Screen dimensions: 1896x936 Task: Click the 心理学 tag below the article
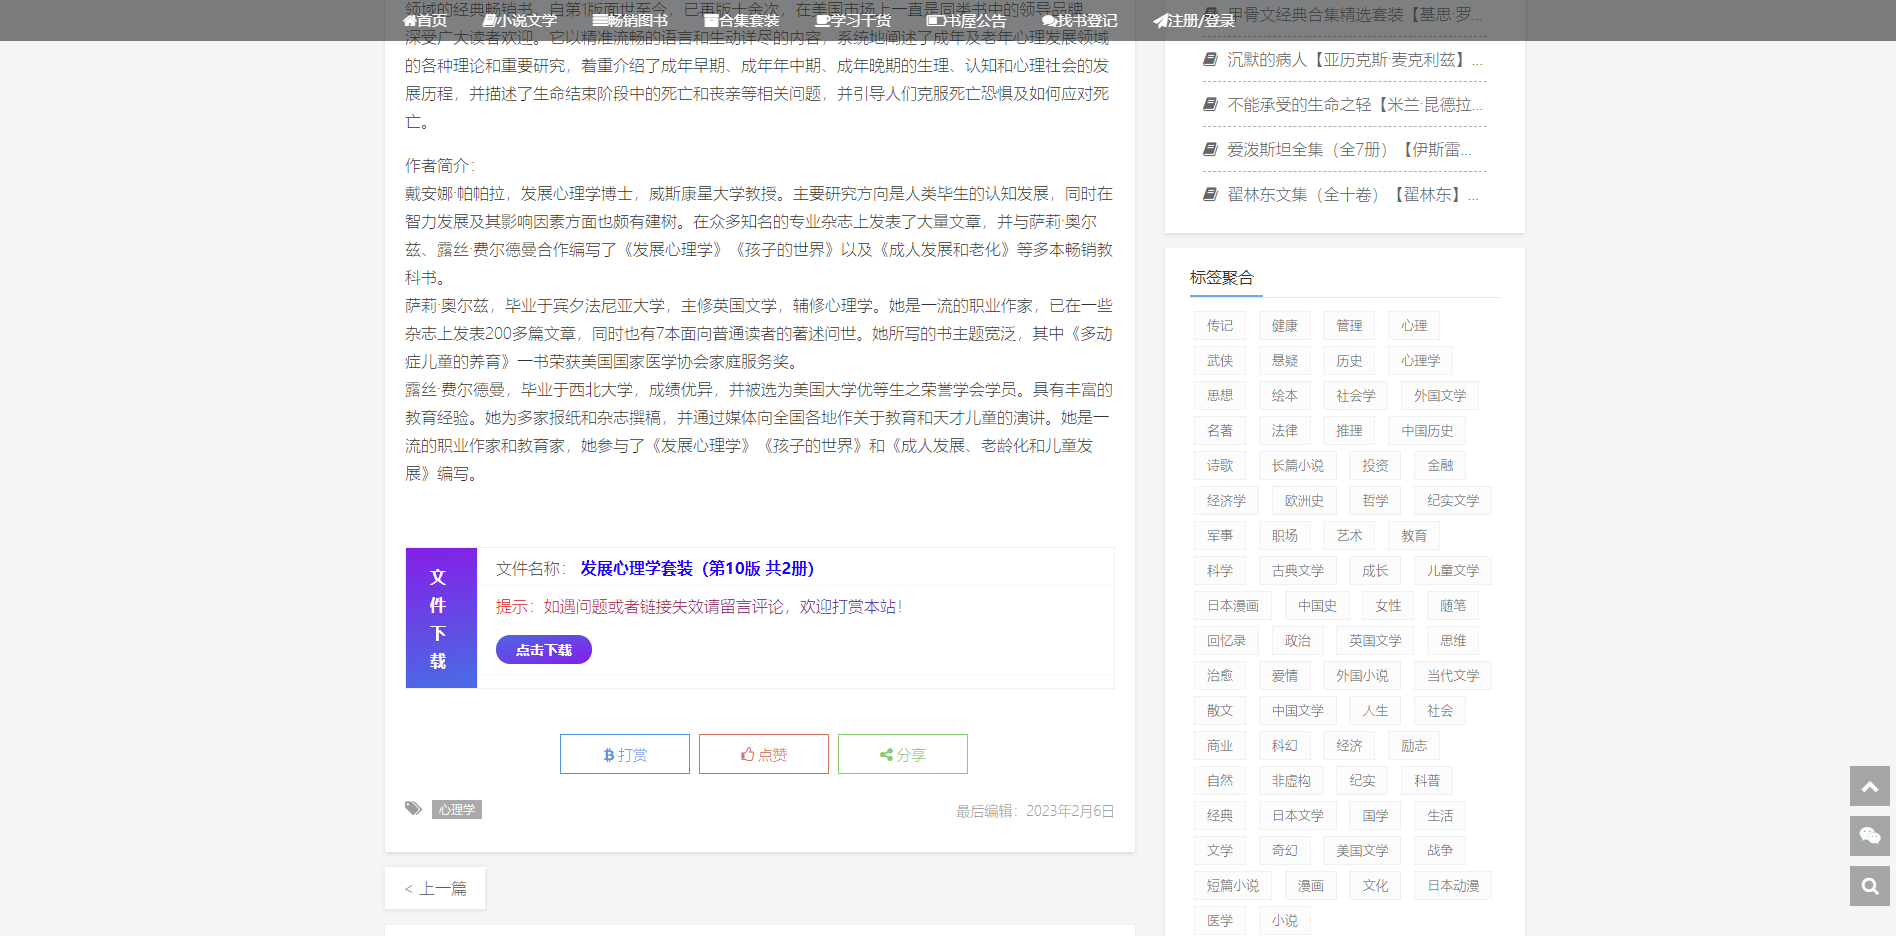(x=457, y=809)
